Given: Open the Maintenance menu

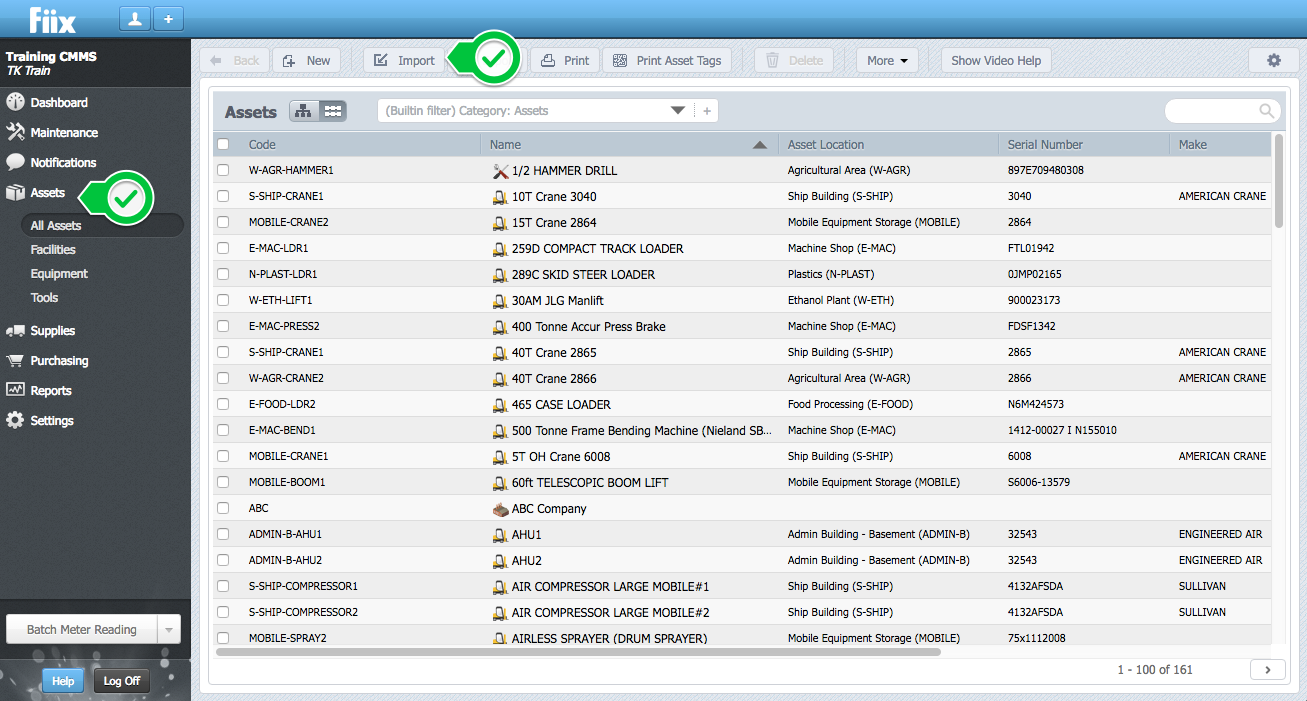Looking at the screenshot, I should pos(64,132).
